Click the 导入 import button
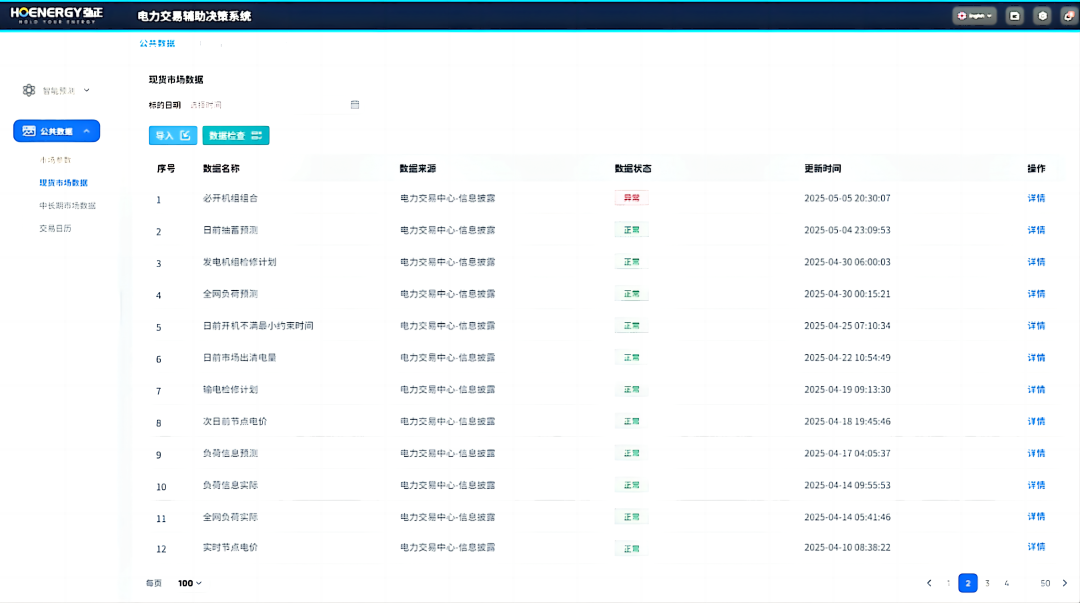This screenshot has width=1080, height=603. 172,135
